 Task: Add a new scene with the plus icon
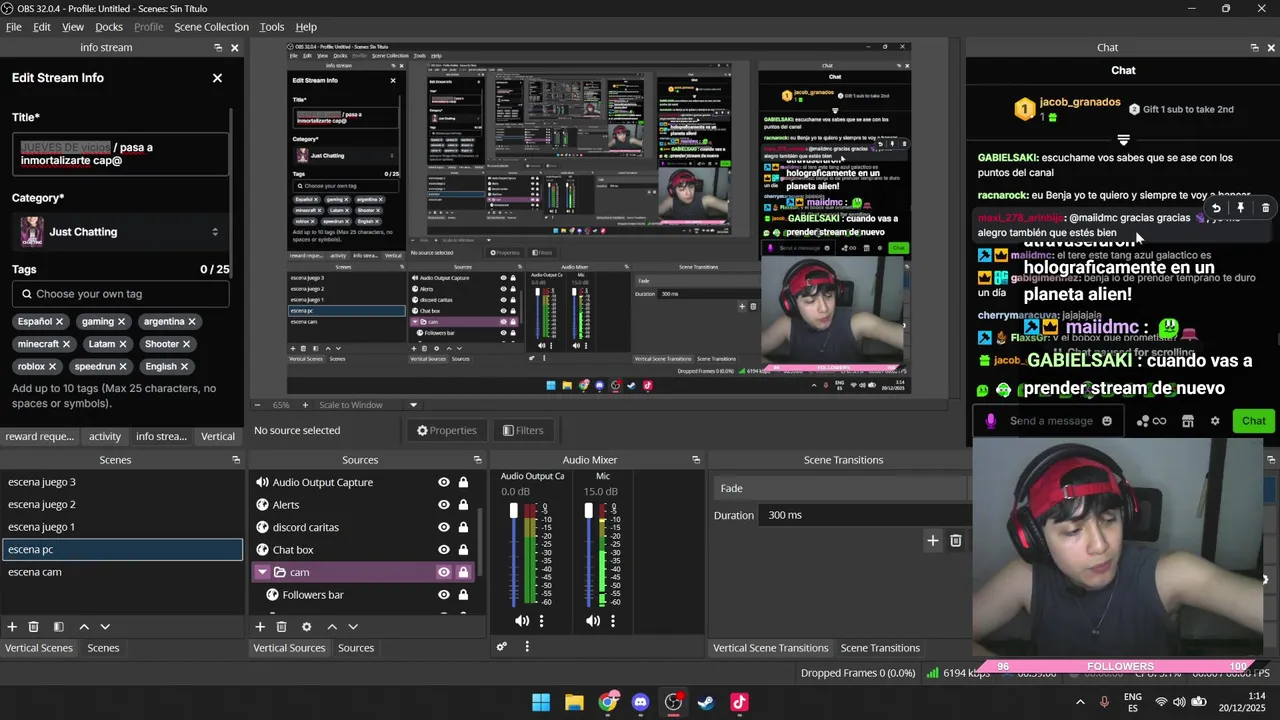tap(12, 627)
